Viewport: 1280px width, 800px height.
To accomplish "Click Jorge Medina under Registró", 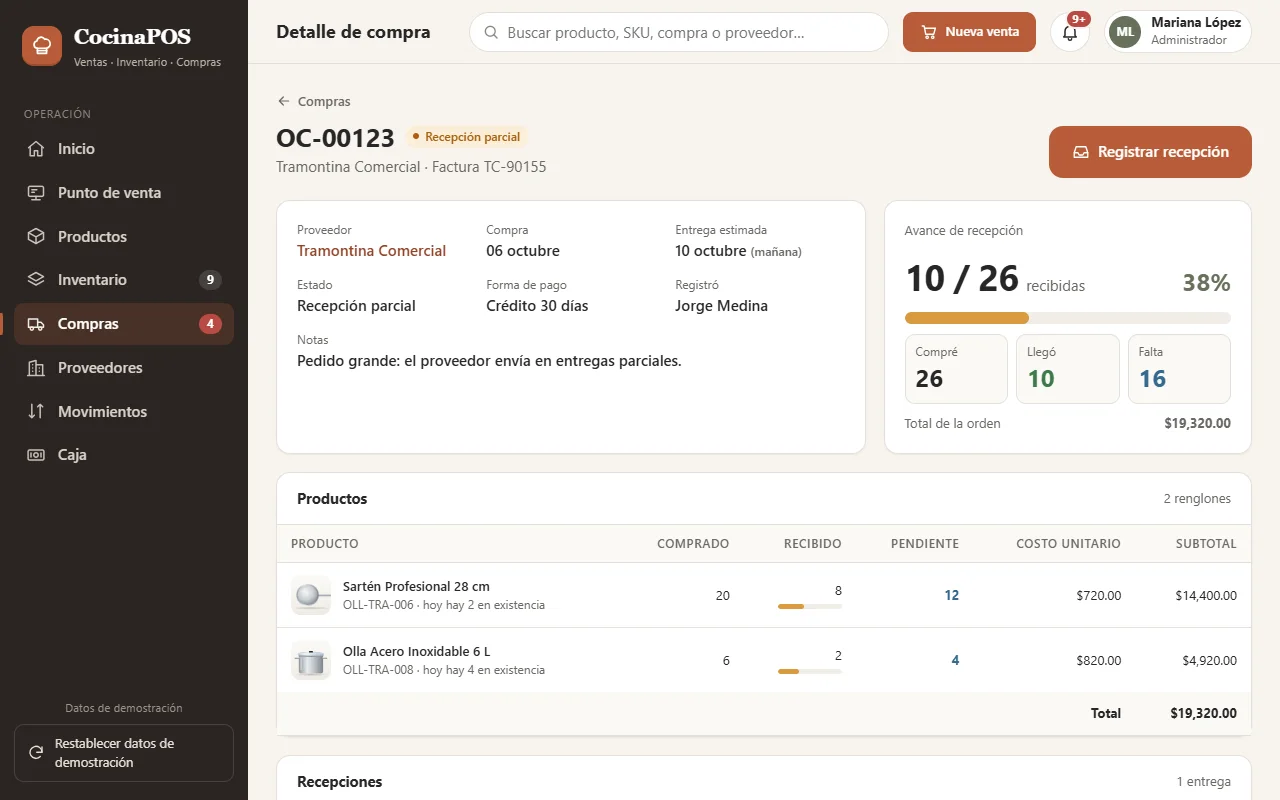I will (721, 306).
